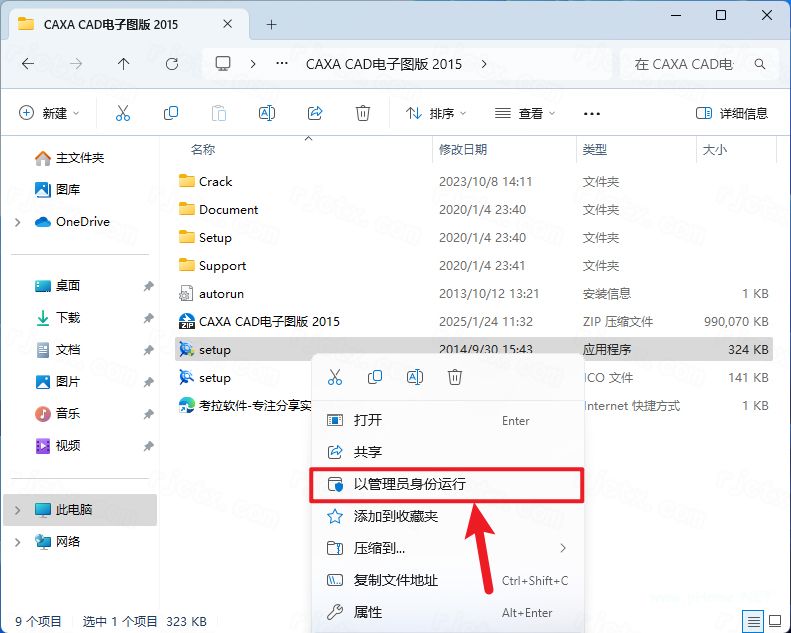
Task: Click the Delete trash icon in the toolbar
Action: pyautogui.click(x=363, y=113)
